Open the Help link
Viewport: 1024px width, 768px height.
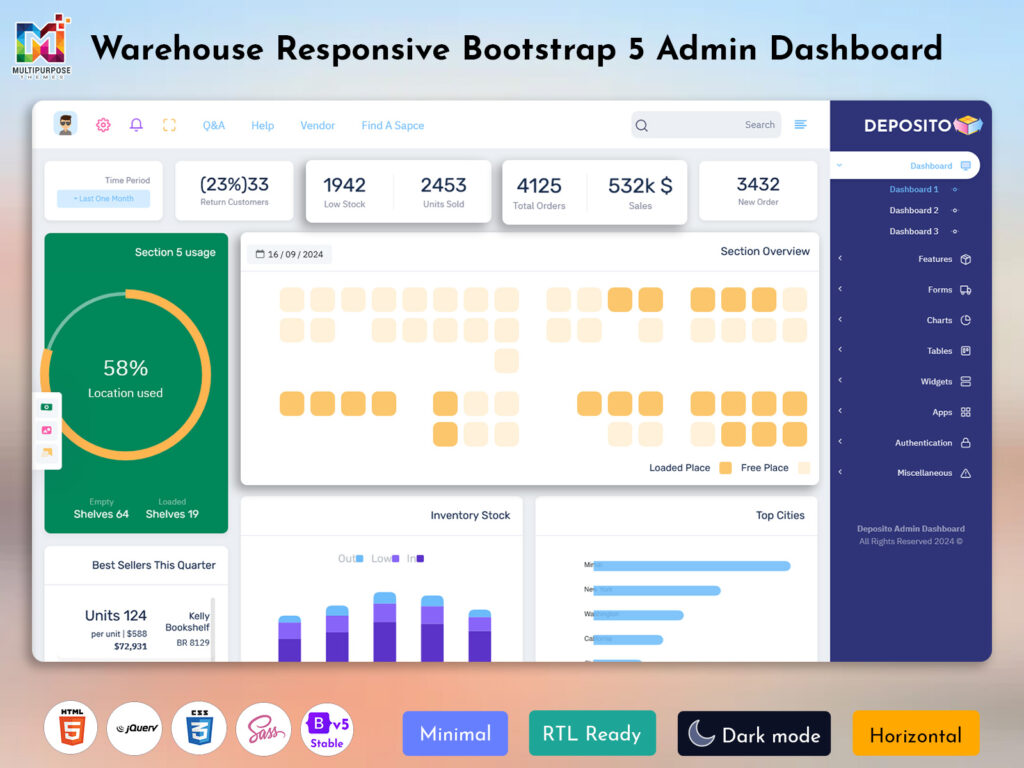point(262,124)
